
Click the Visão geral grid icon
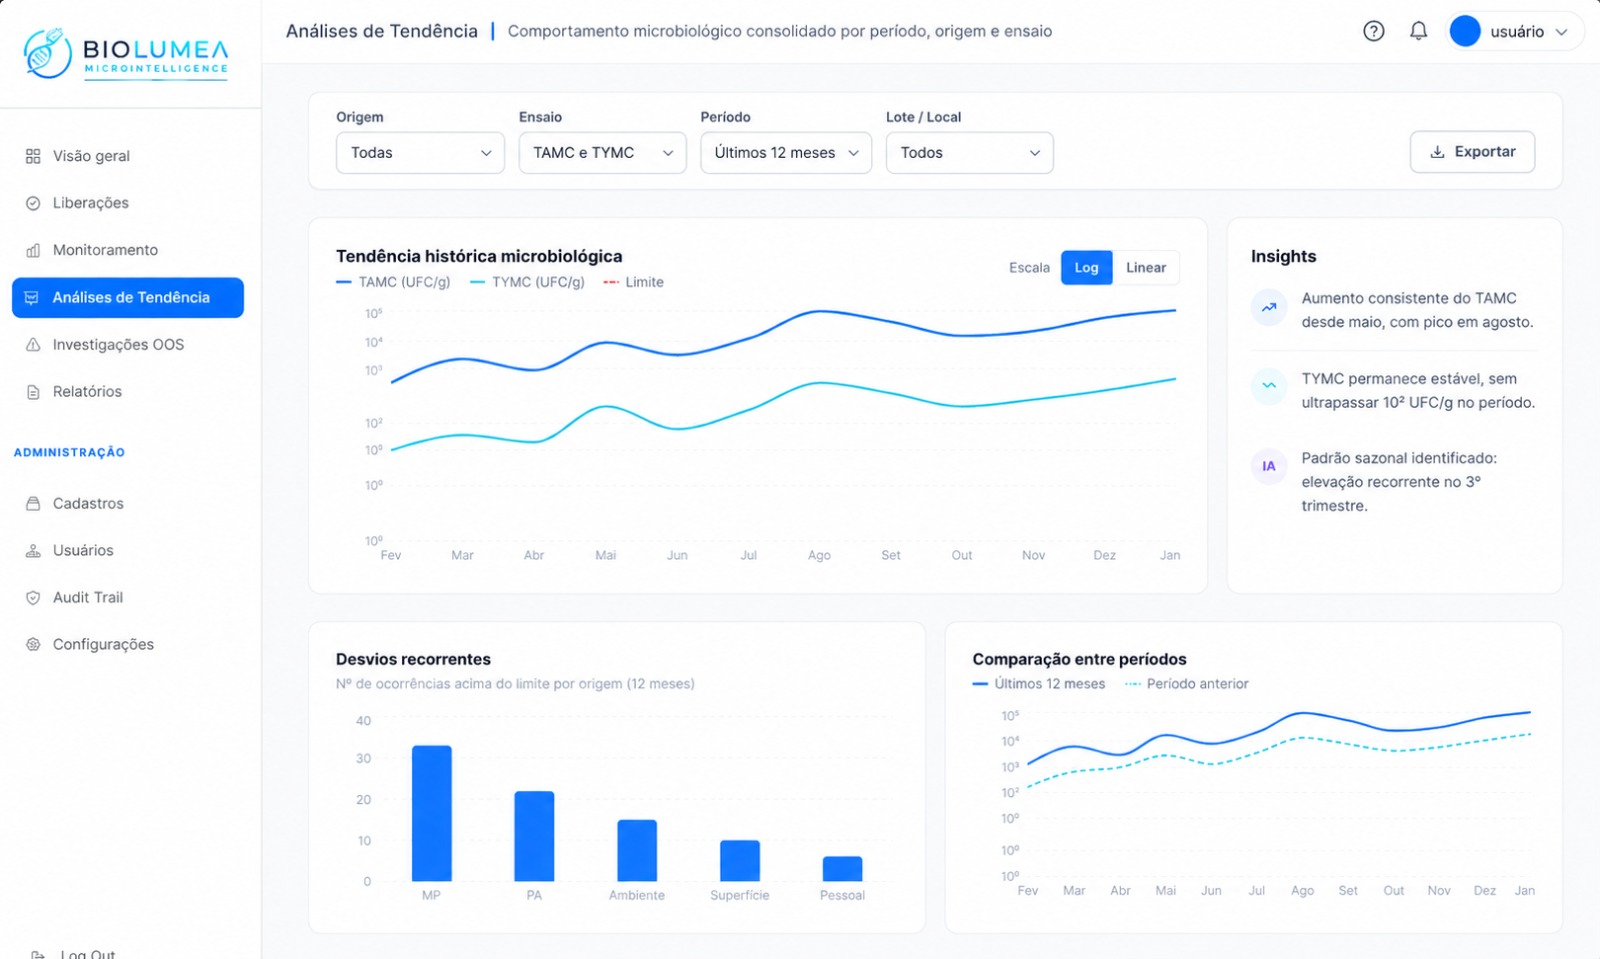click(x=33, y=156)
